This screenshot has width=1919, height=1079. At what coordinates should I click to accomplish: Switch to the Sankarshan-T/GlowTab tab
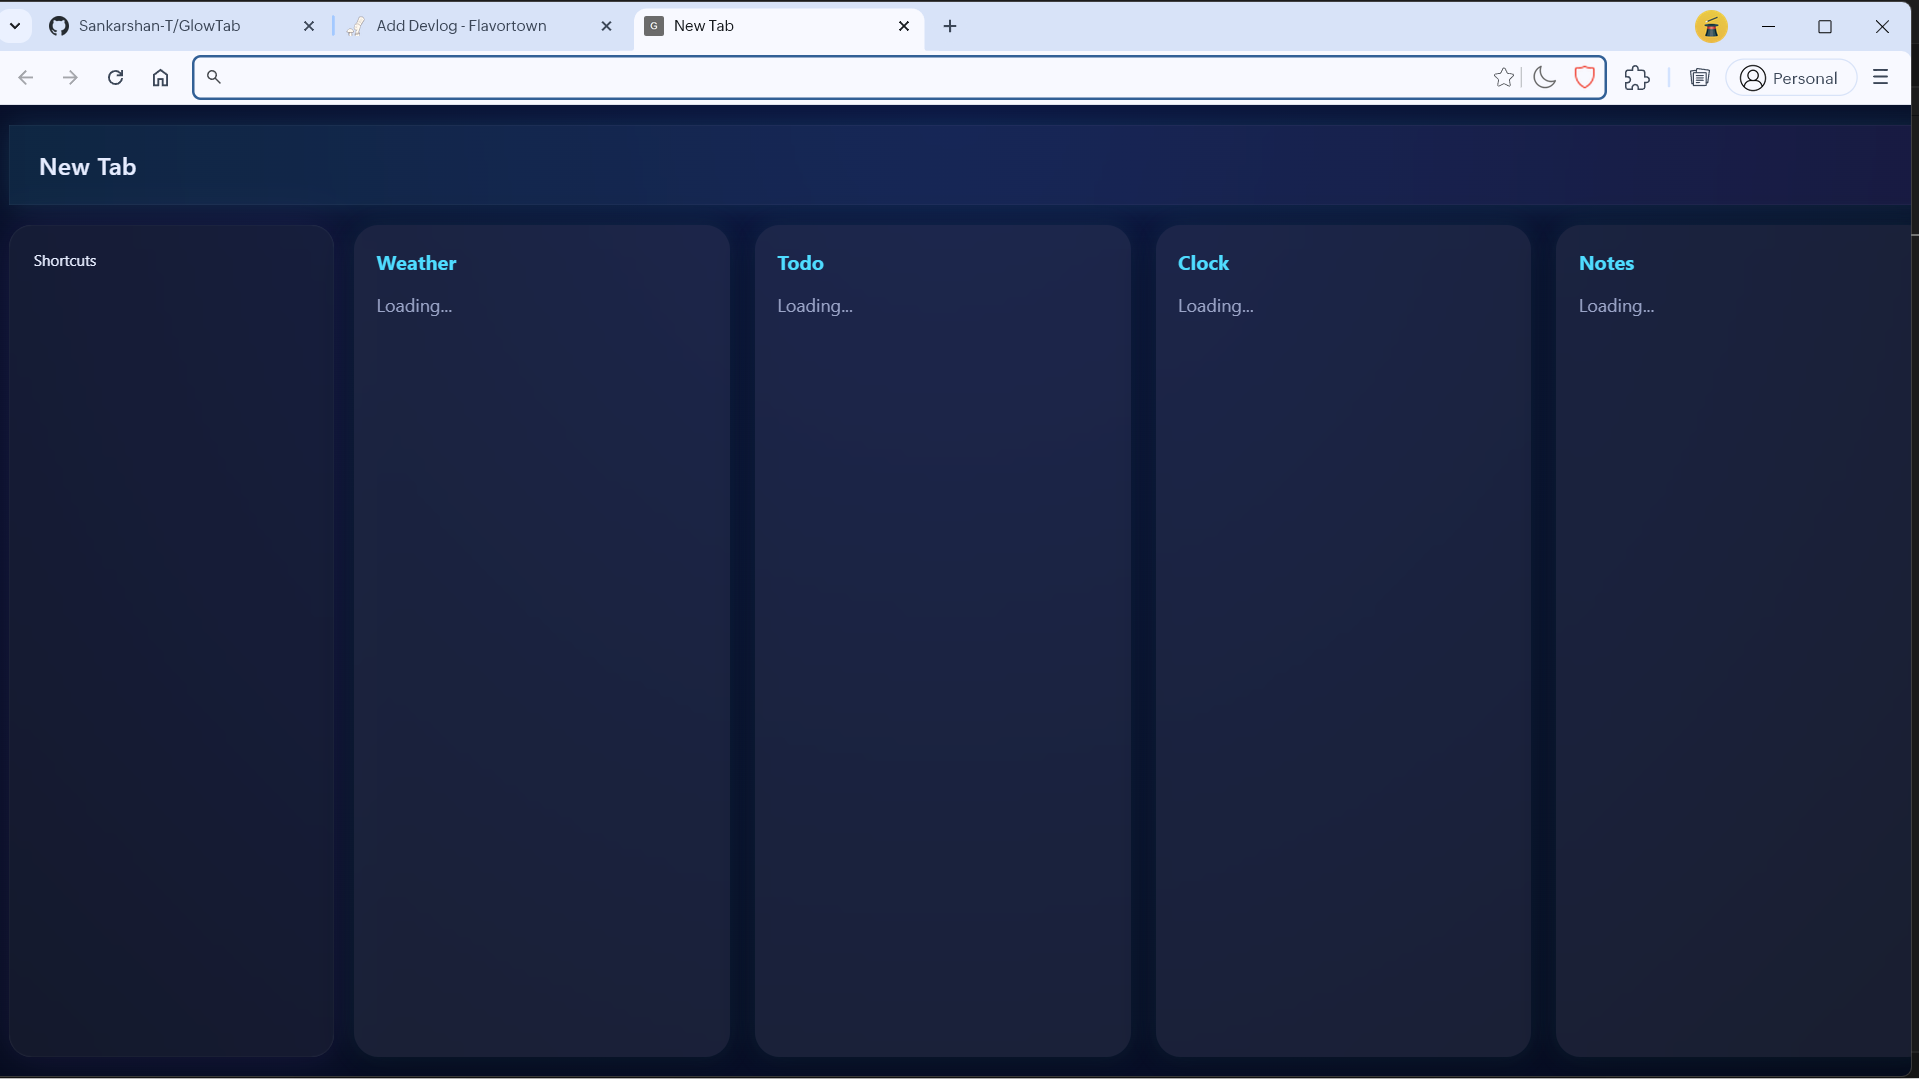(160, 26)
